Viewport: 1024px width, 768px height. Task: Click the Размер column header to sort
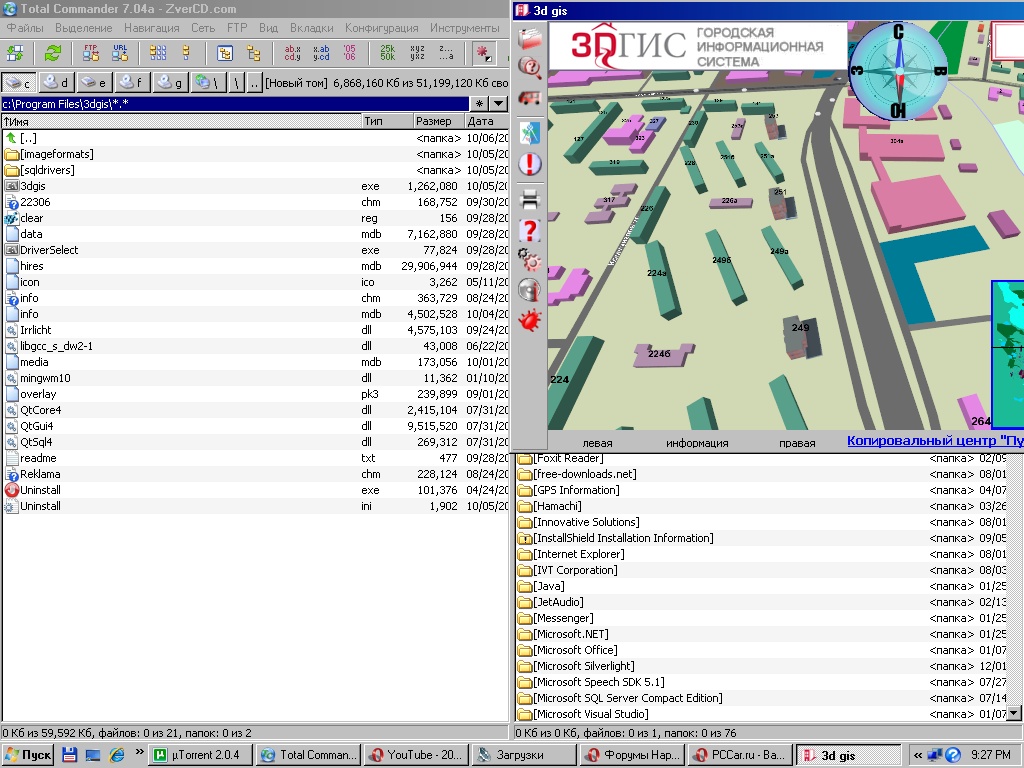(x=438, y=121)
